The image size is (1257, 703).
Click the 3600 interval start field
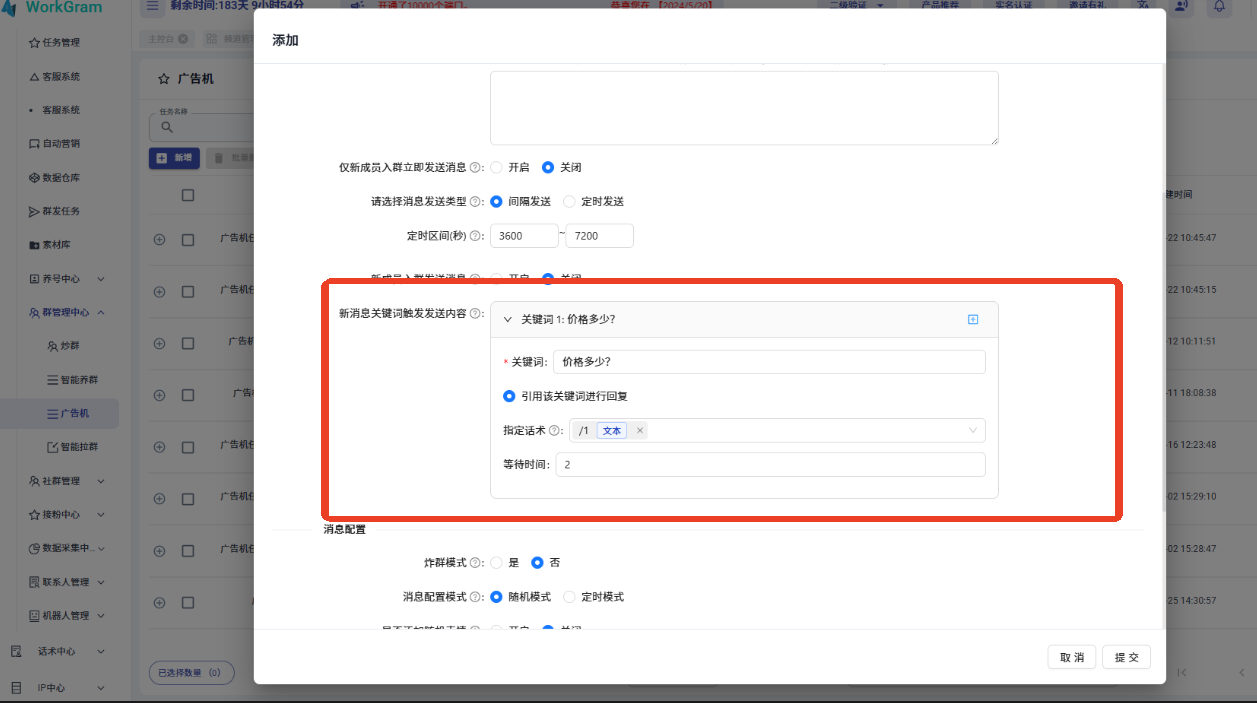coord(523,236)
